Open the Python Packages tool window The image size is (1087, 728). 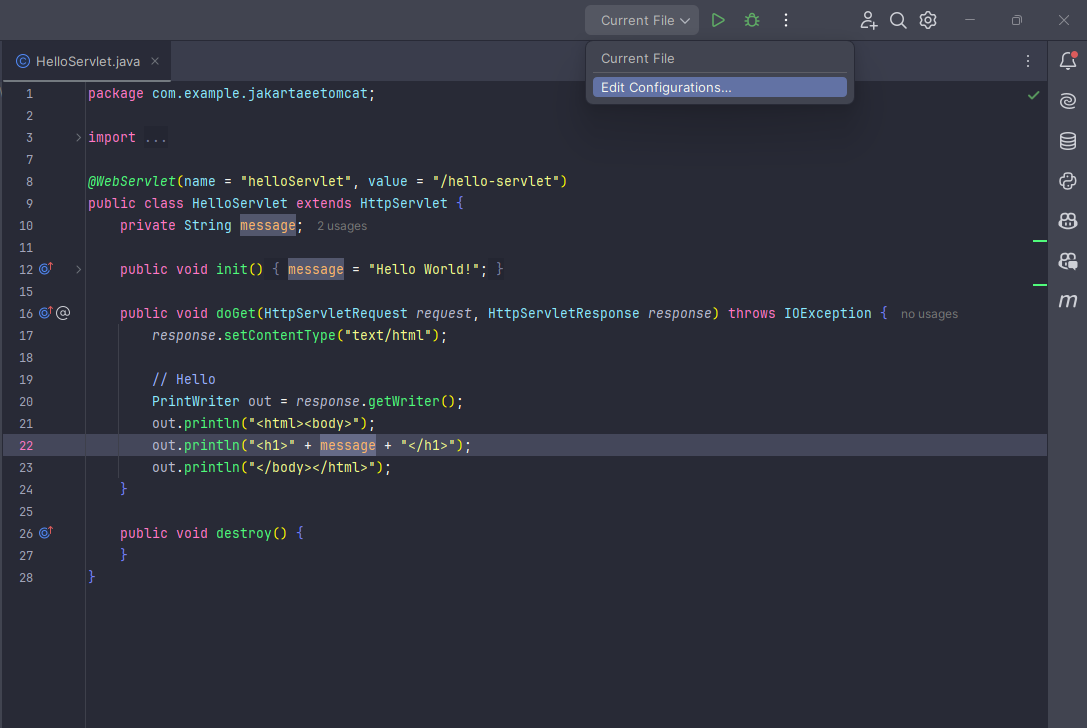(1067, 180)
